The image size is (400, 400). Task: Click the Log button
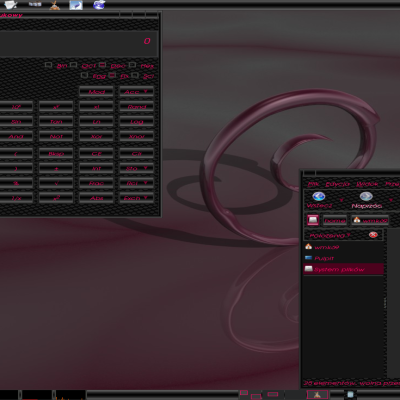pos(136,122)
